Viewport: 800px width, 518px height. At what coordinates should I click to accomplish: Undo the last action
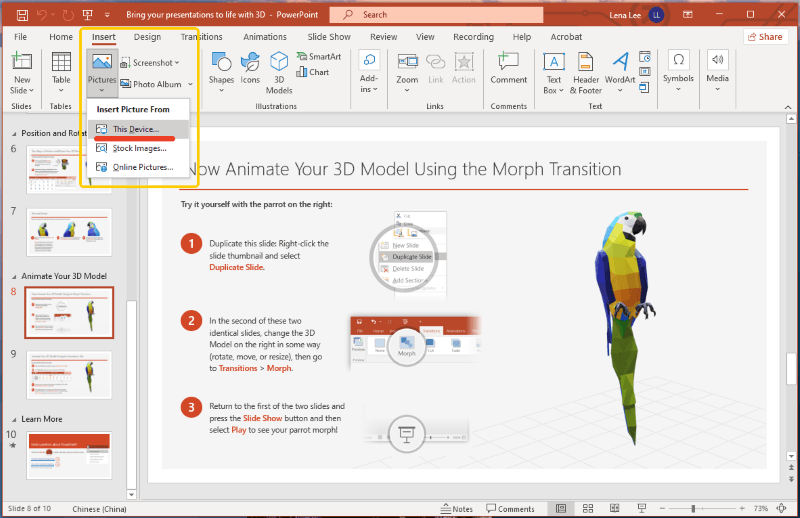(x=42, y=15)
